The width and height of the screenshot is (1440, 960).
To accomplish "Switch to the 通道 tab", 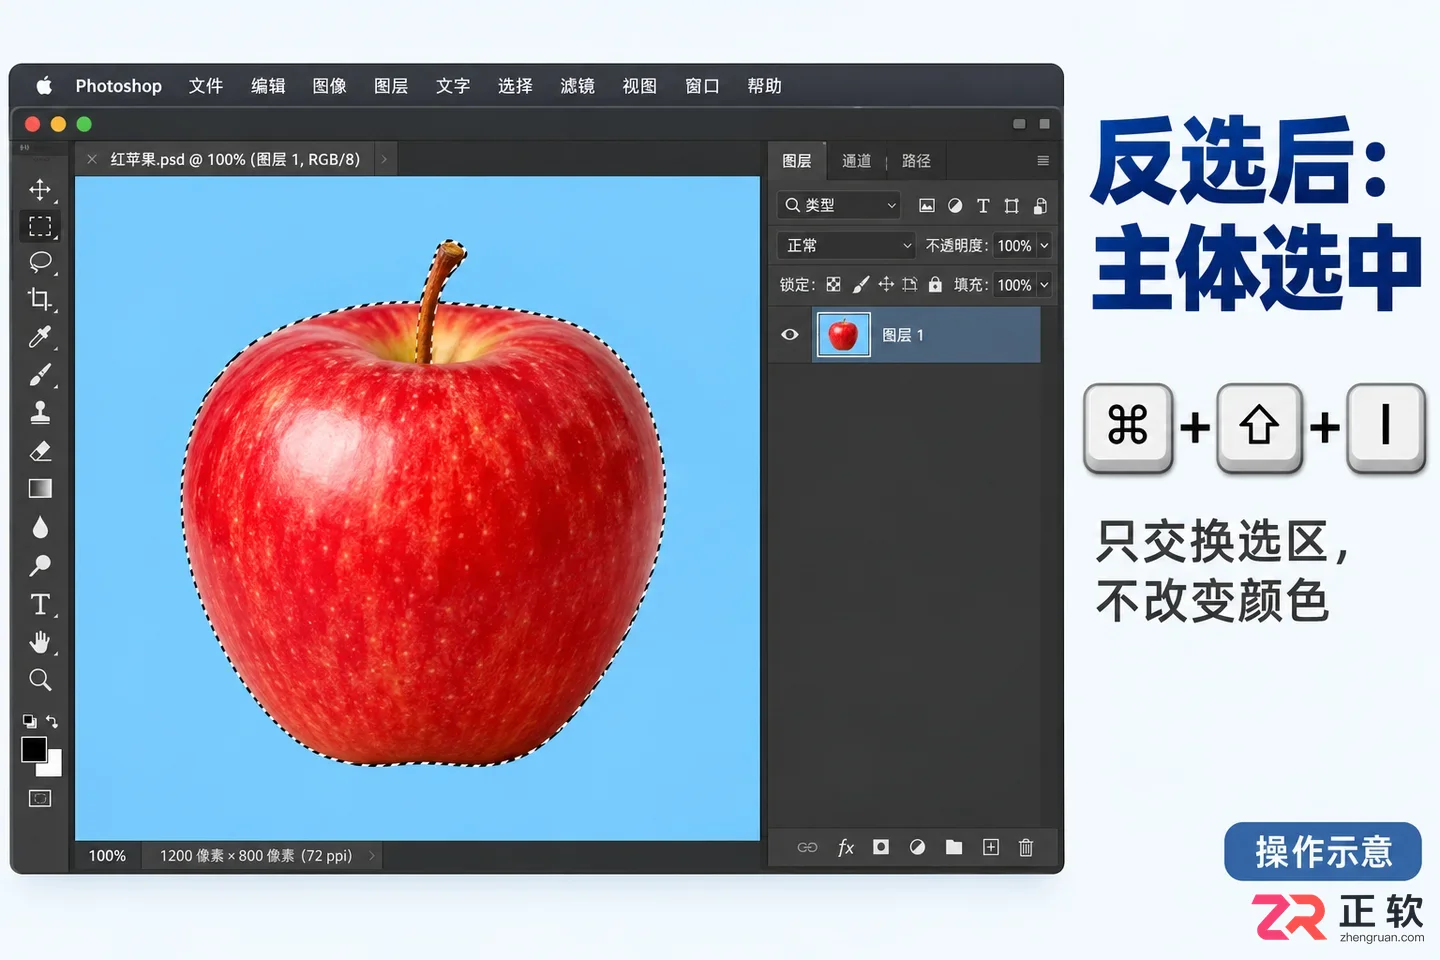I will tap(856, 161).
